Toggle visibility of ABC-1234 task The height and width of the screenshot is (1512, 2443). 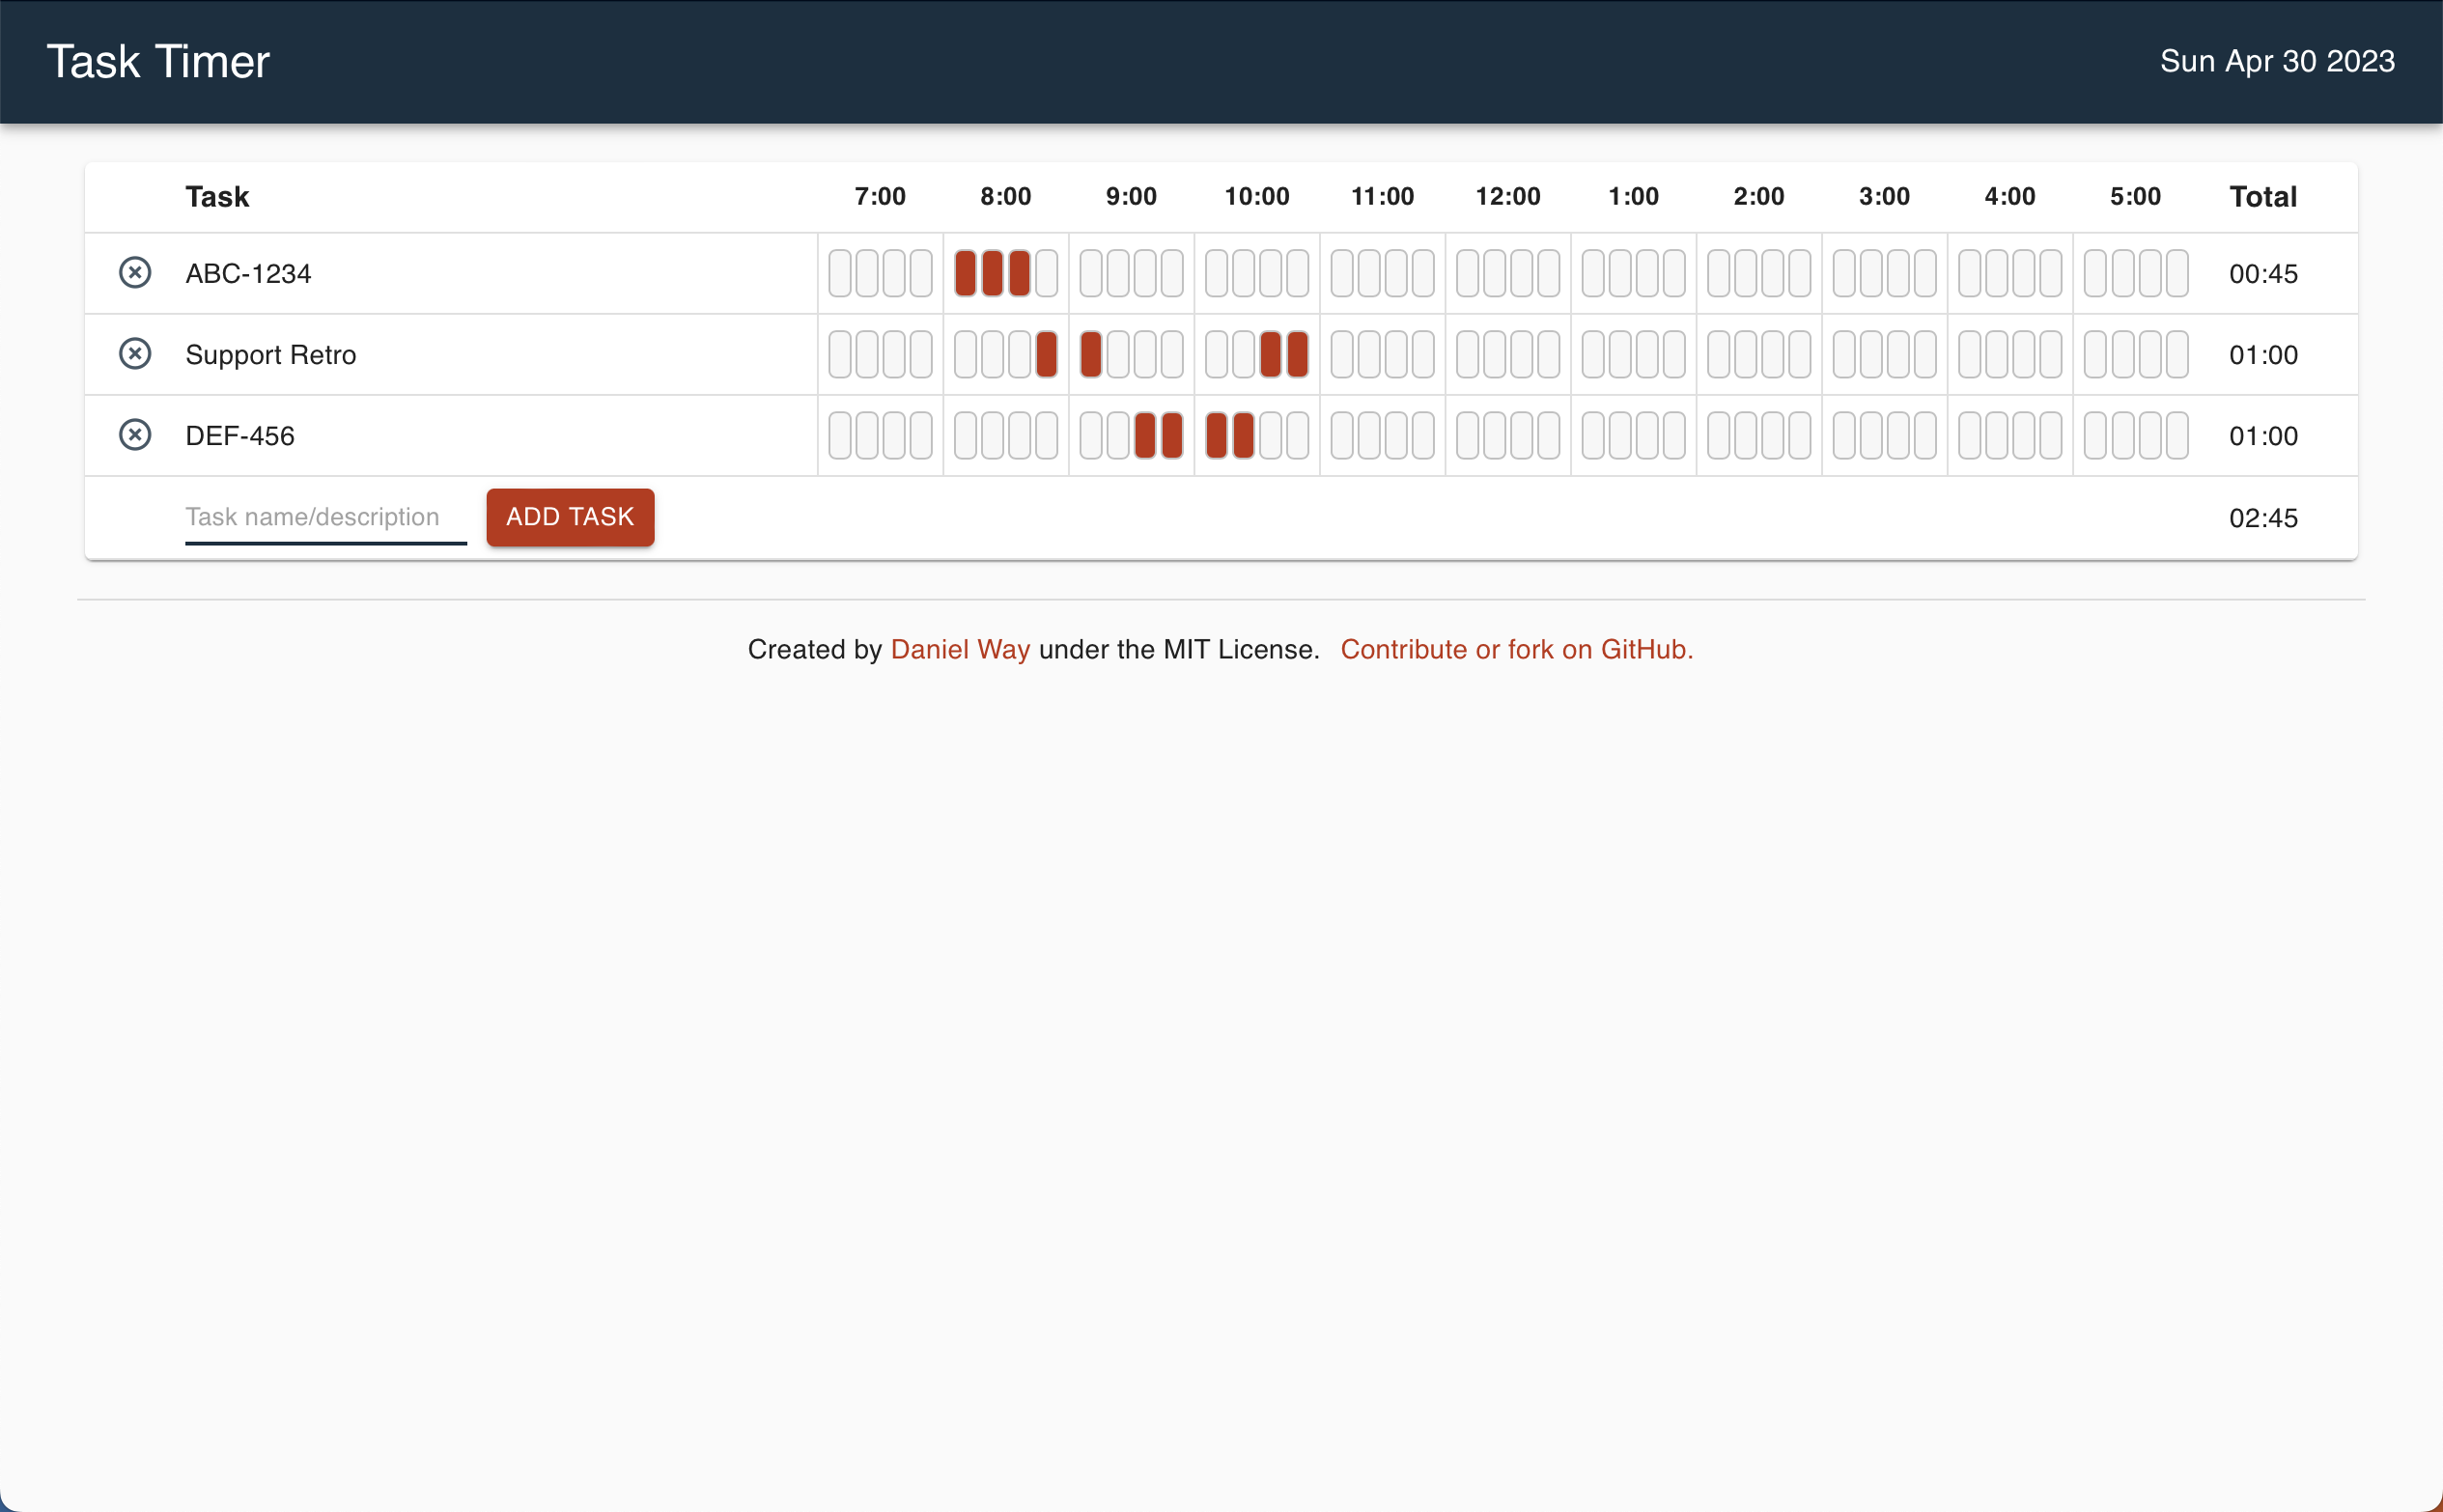(x=136, y=274)
